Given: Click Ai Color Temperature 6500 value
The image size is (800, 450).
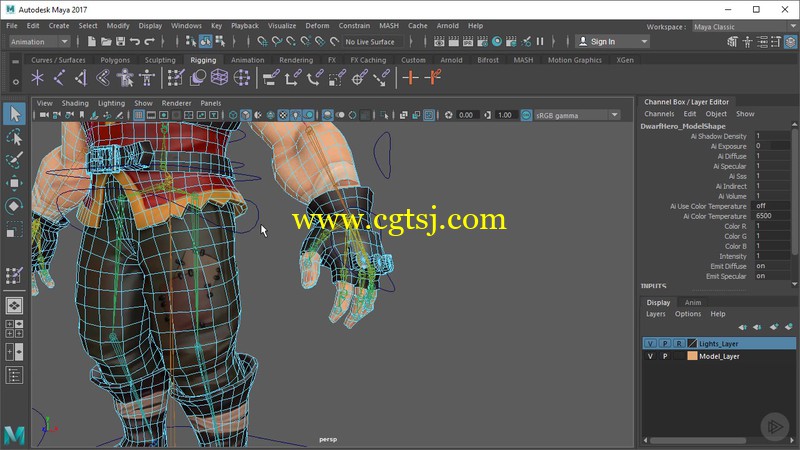Looking at the screenshot, I should click(771, 216).
